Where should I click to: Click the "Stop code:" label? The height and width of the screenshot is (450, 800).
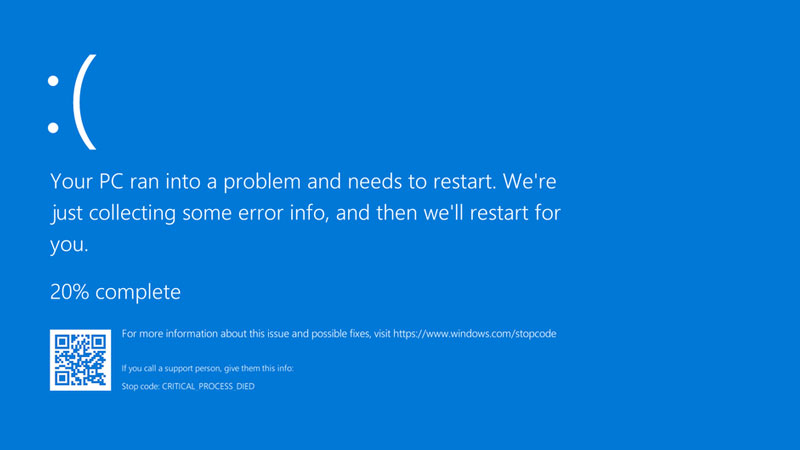click(x=140, y=386)
